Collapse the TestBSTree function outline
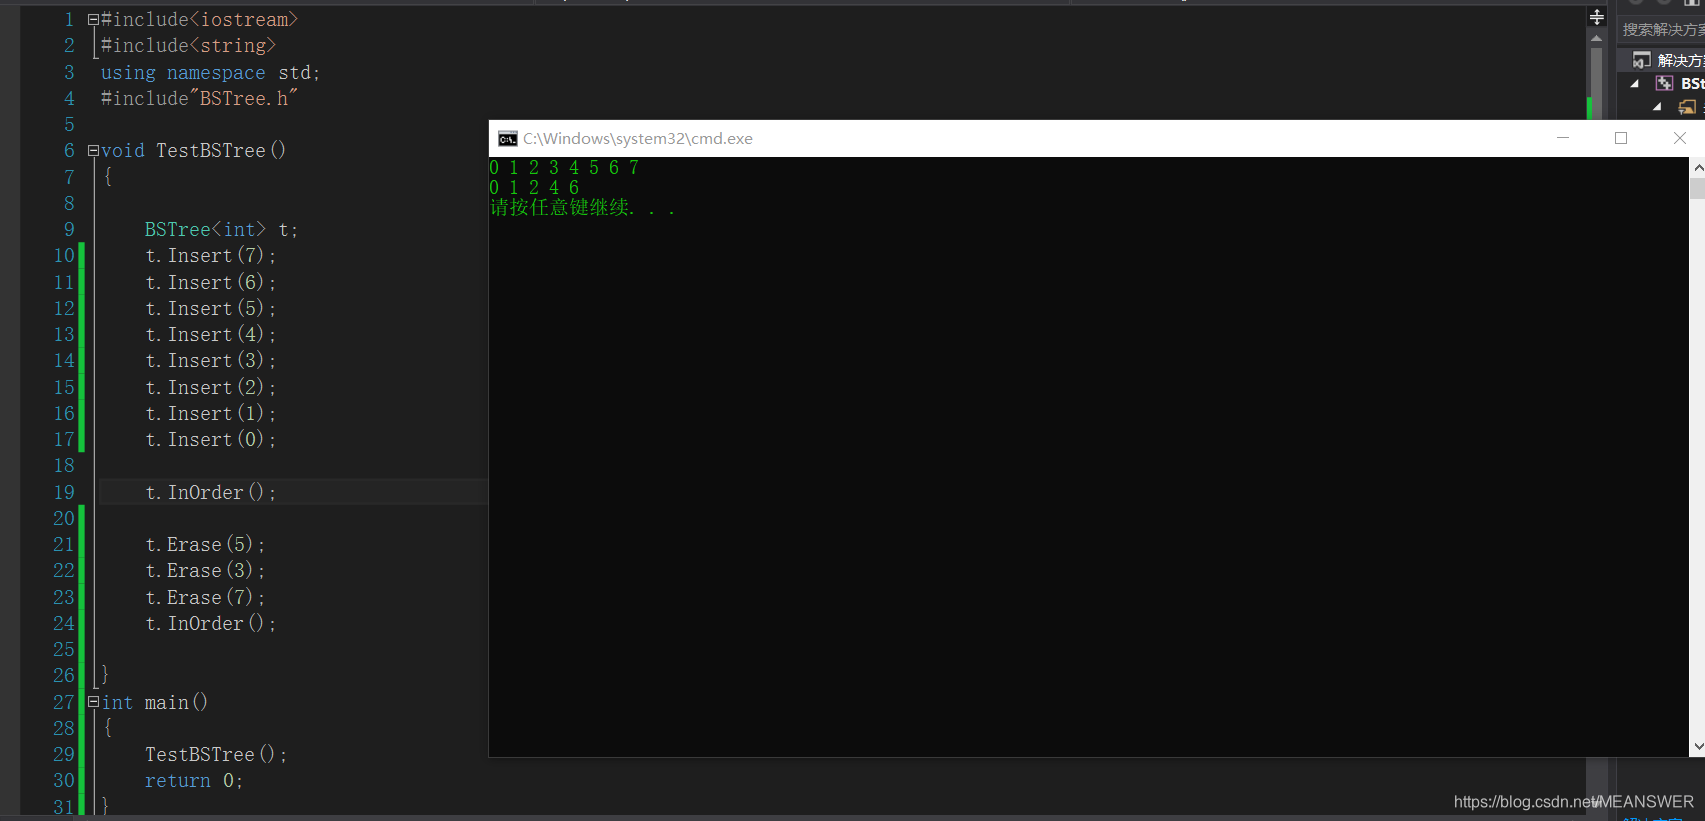1705x821 pixels. click(93, 151)
